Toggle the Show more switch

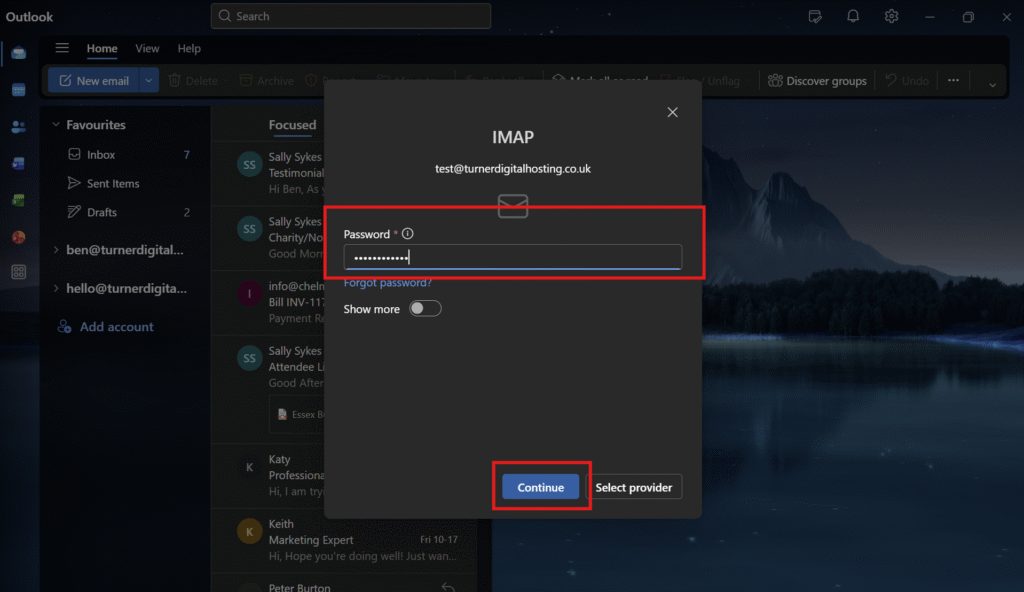(x=425, y=308)
